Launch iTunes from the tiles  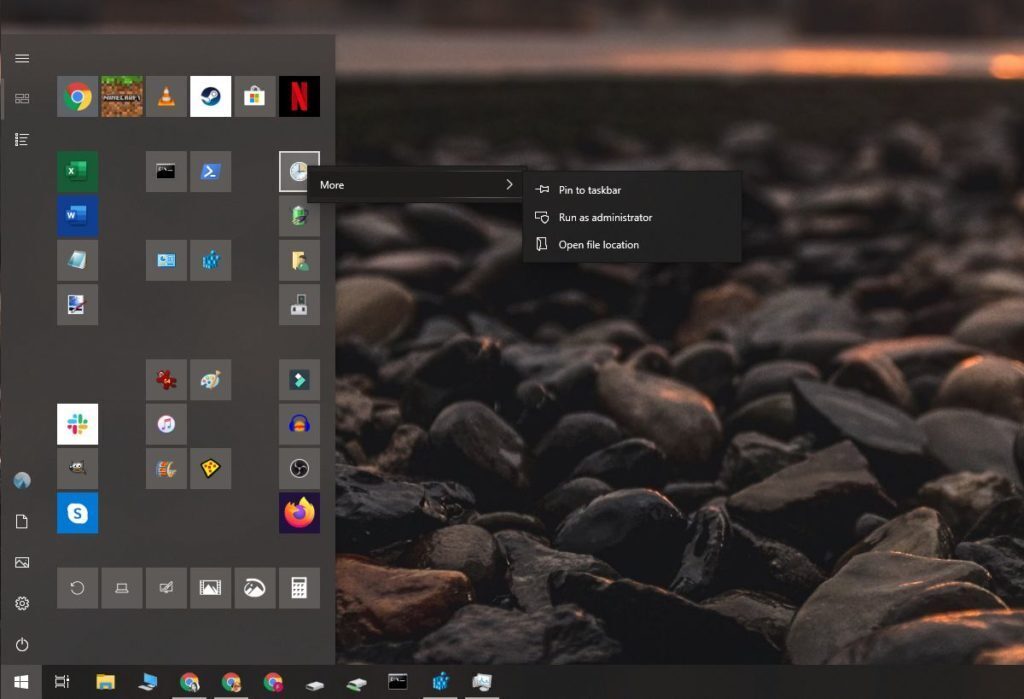[166, 424]
